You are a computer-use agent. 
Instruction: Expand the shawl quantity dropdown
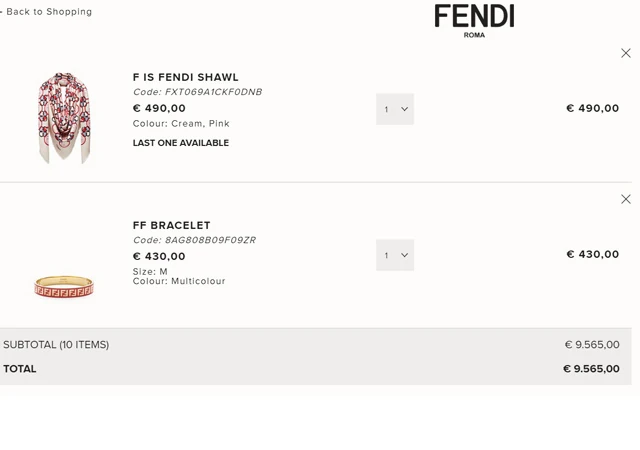click(x=395, y=109)
